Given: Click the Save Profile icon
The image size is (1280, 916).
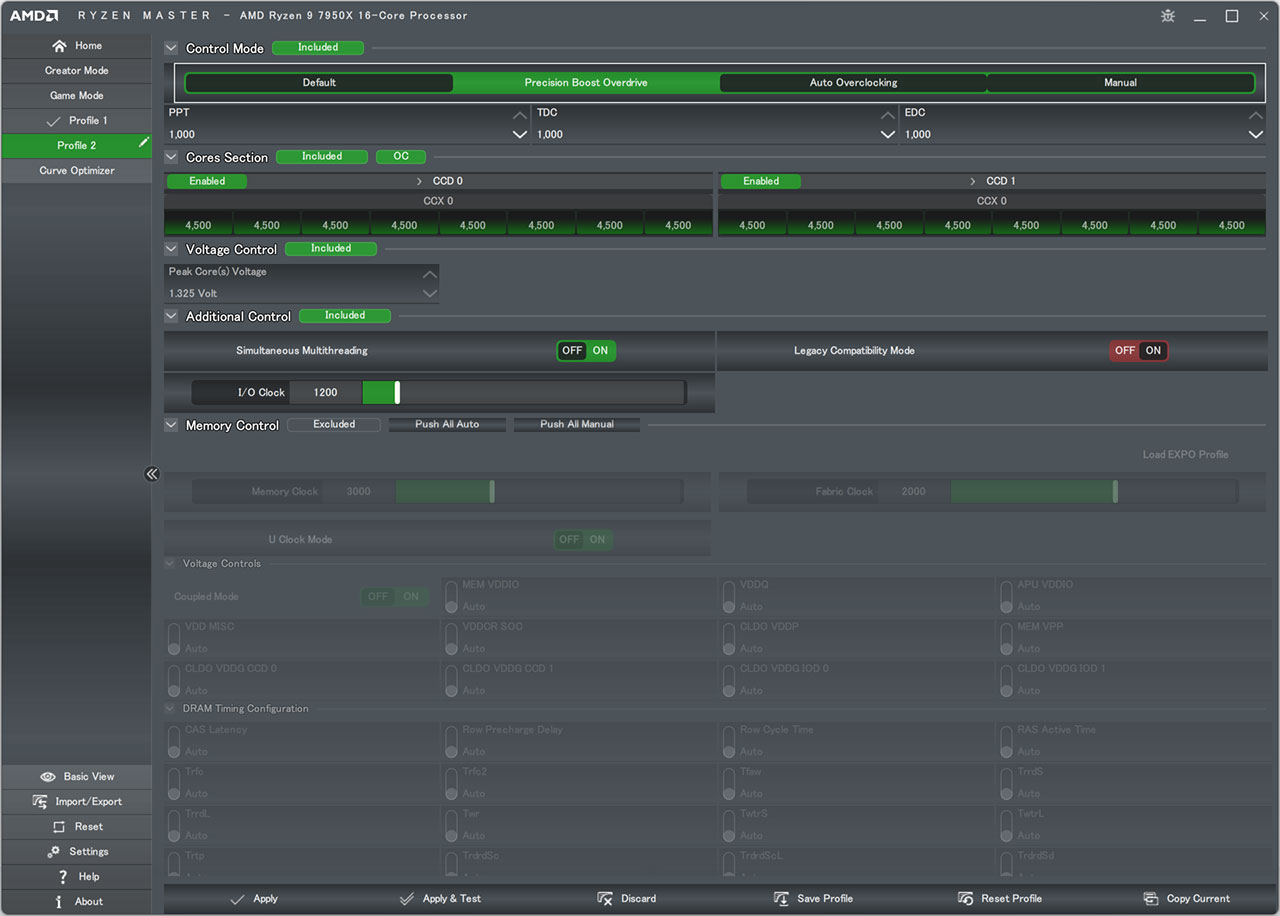Looking at the screenshot, I should pos(781,899).
